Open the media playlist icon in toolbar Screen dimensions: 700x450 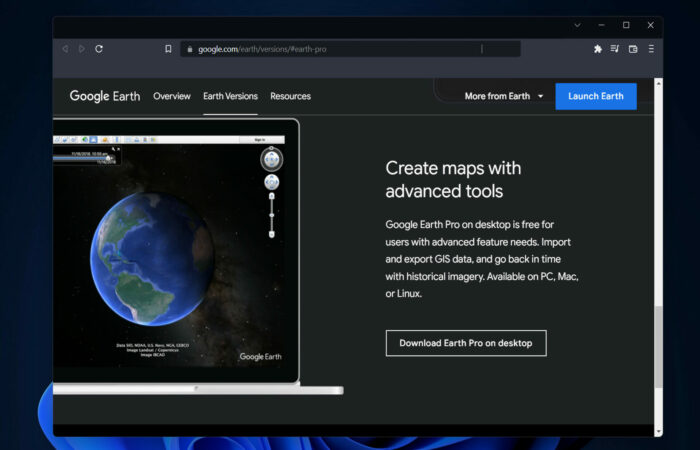point(615,49)
